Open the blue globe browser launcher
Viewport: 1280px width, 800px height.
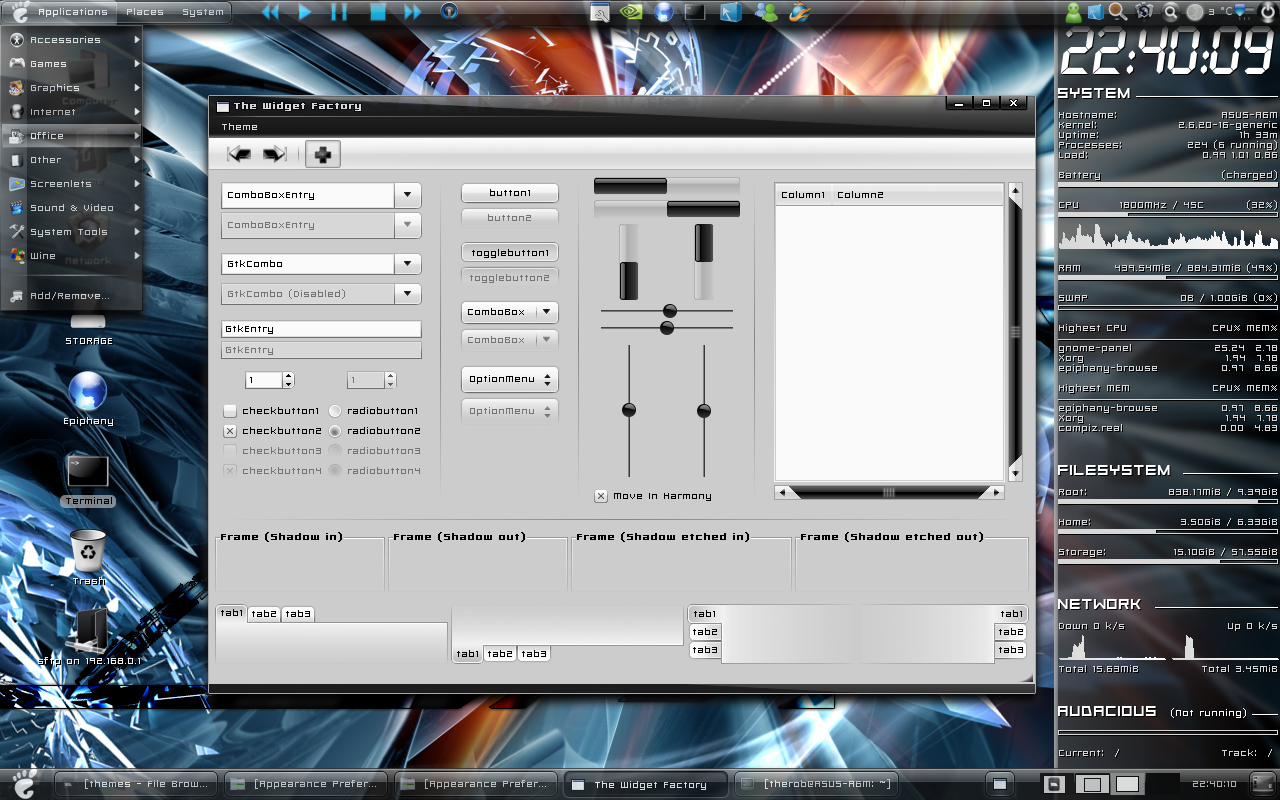pyautogui.click(x=664, y=12)
